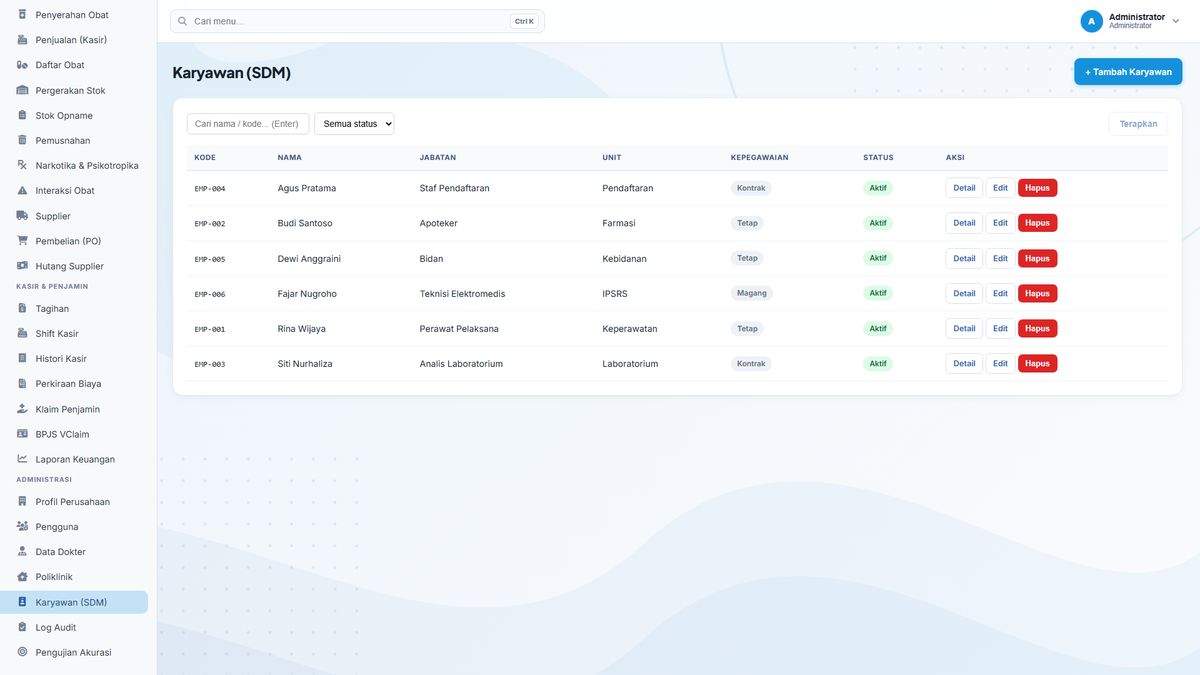Edit the Dewi Anggraini employee row

(x=1000, y=258)
